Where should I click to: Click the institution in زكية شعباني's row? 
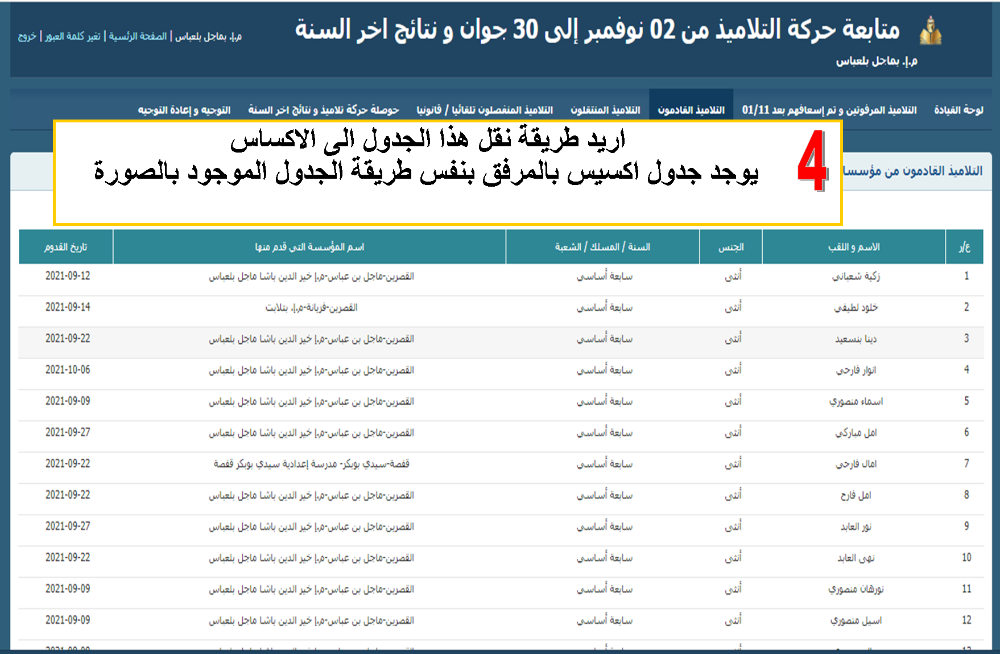coord(311,276)
